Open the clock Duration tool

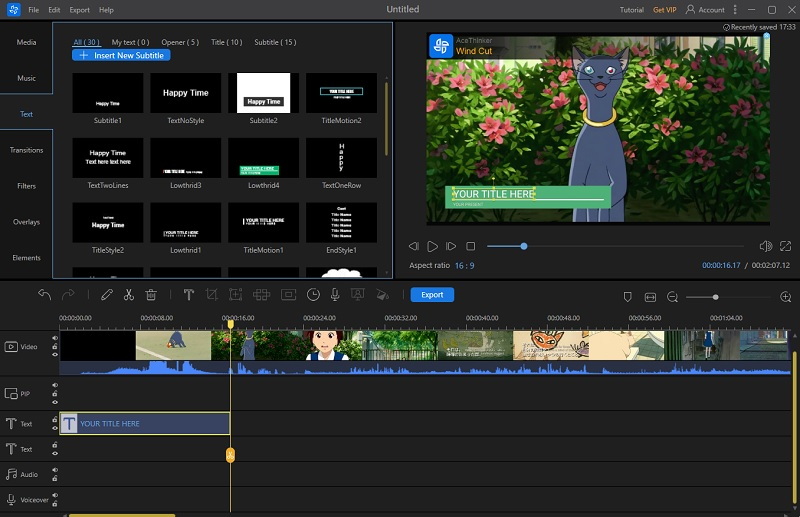pyautogui.click(x=313, y=294)
